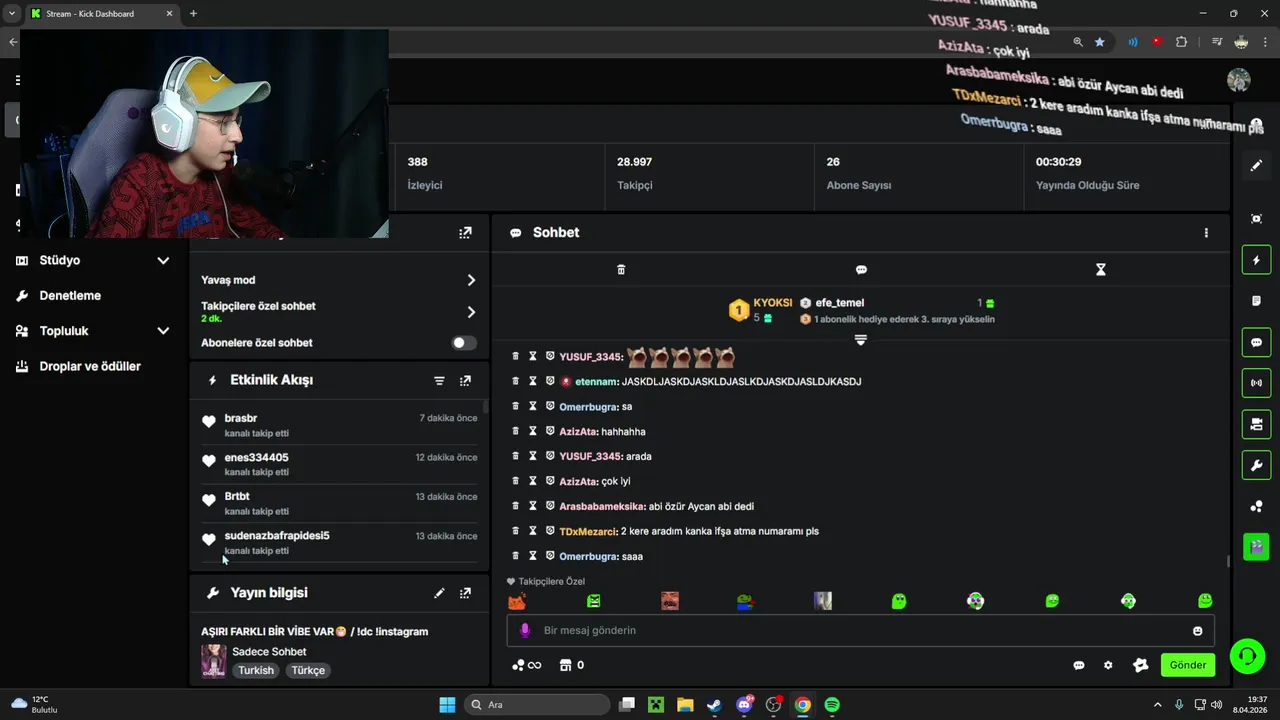1280x720 pixels.
Task: Open the green headset support bubble
Action: click(1247, 656)
